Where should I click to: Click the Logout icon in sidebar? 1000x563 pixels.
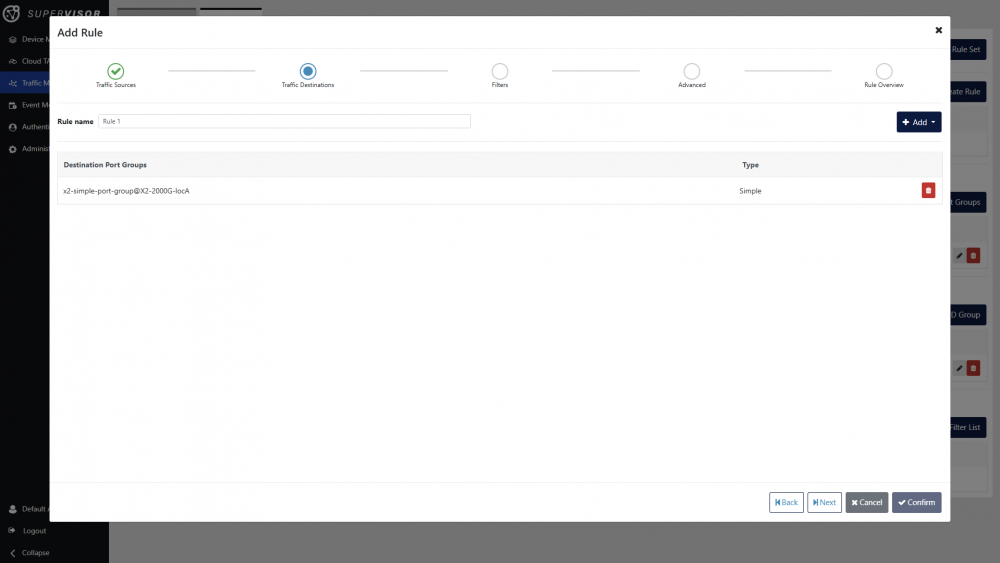click(x=13, y=531)
